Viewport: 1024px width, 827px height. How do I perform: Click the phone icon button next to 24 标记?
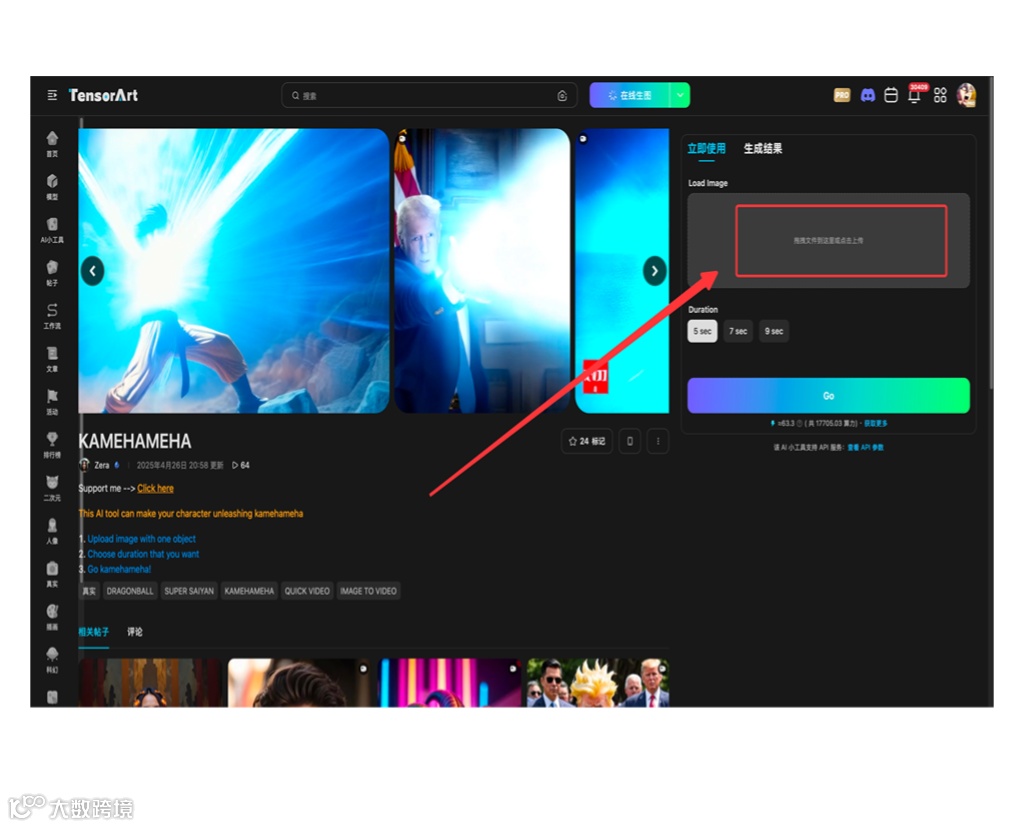click(630, 442)
